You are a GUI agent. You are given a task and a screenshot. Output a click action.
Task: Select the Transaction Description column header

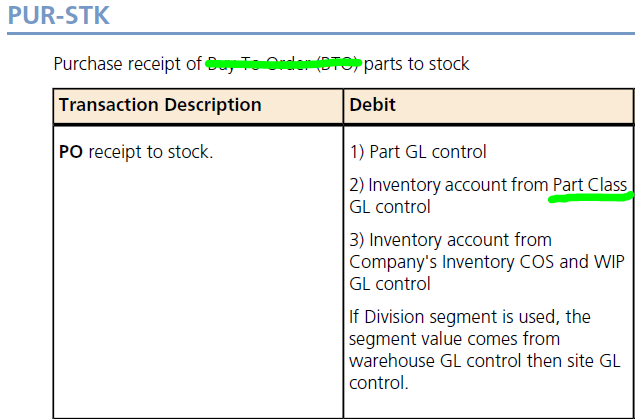(x=160, y=105)
